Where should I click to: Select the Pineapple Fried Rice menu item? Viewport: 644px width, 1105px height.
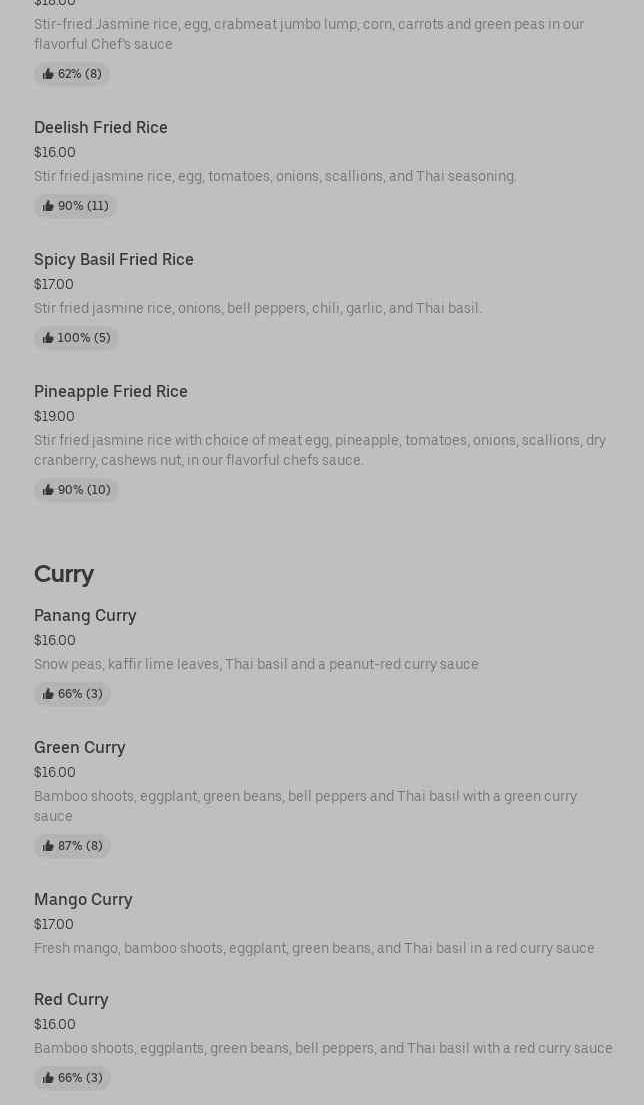tap(111, 392)
